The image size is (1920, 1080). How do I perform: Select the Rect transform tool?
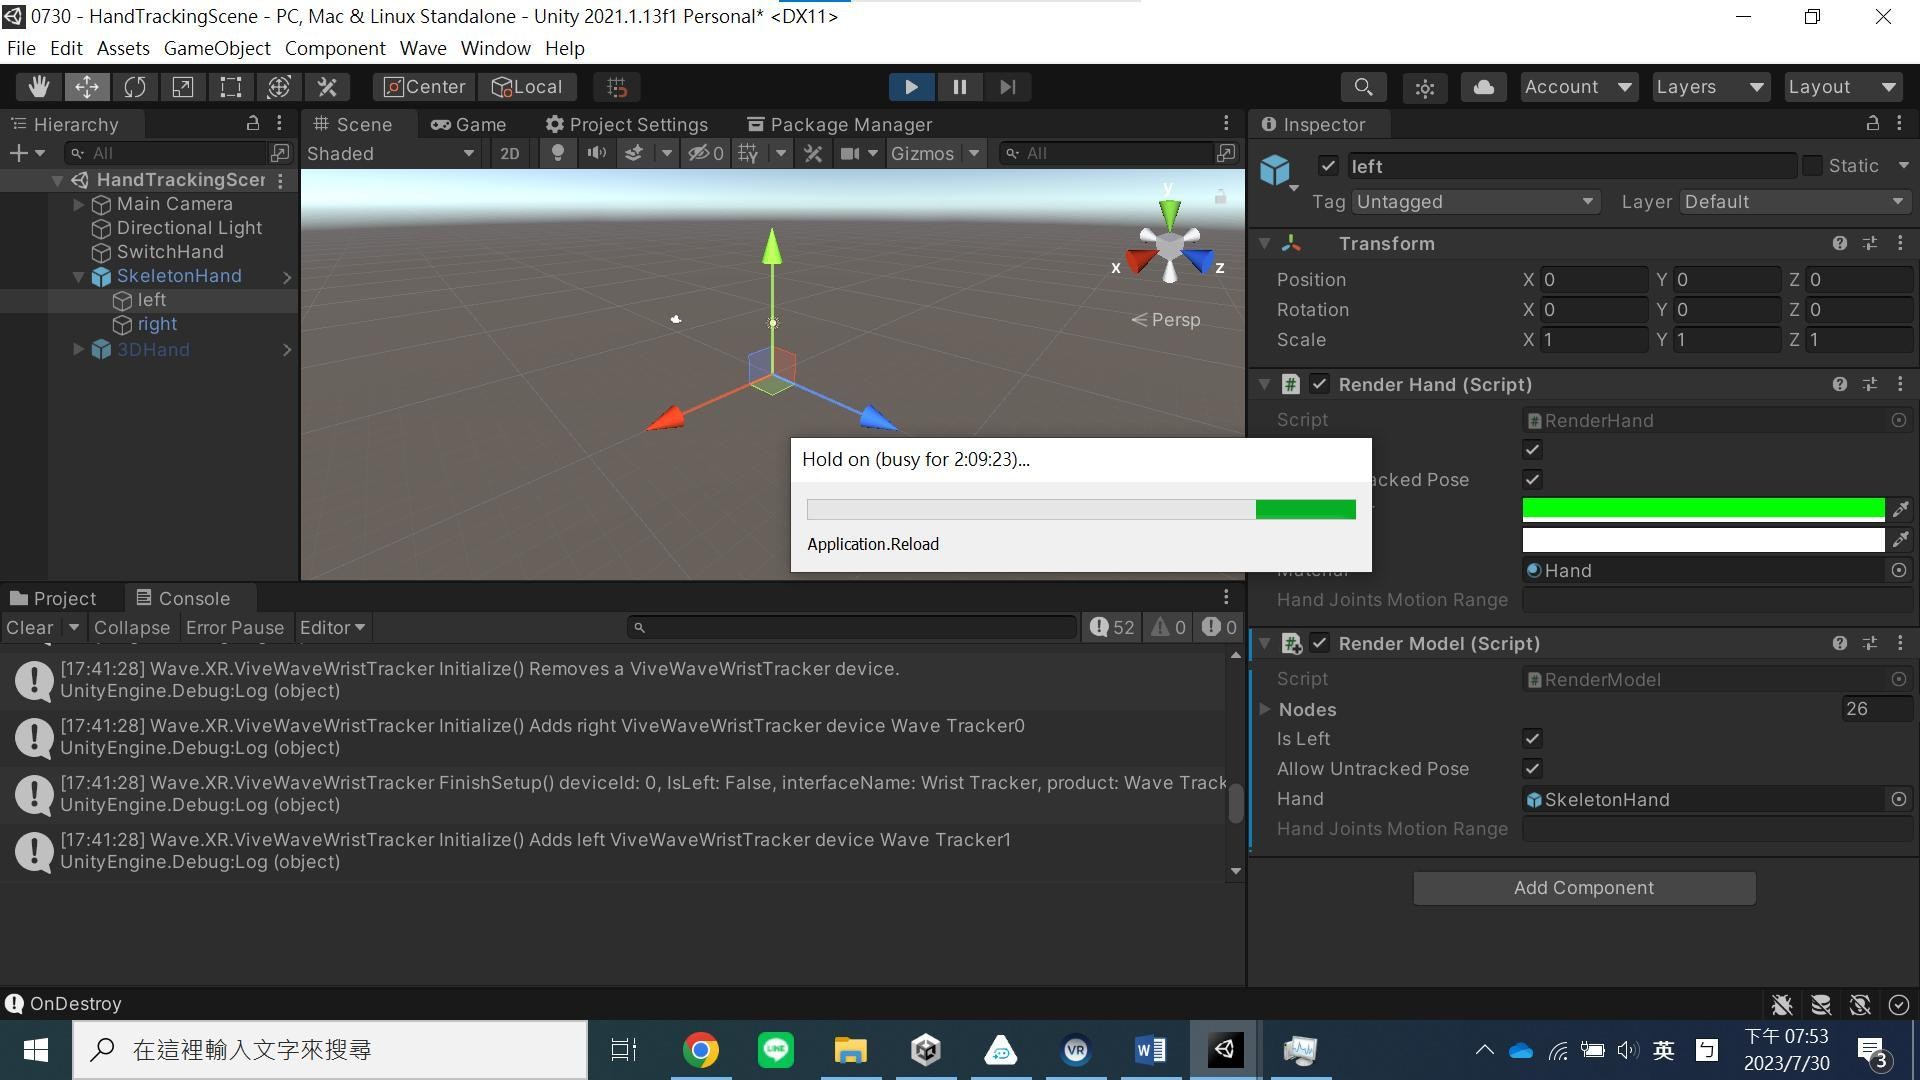(230, 87)
